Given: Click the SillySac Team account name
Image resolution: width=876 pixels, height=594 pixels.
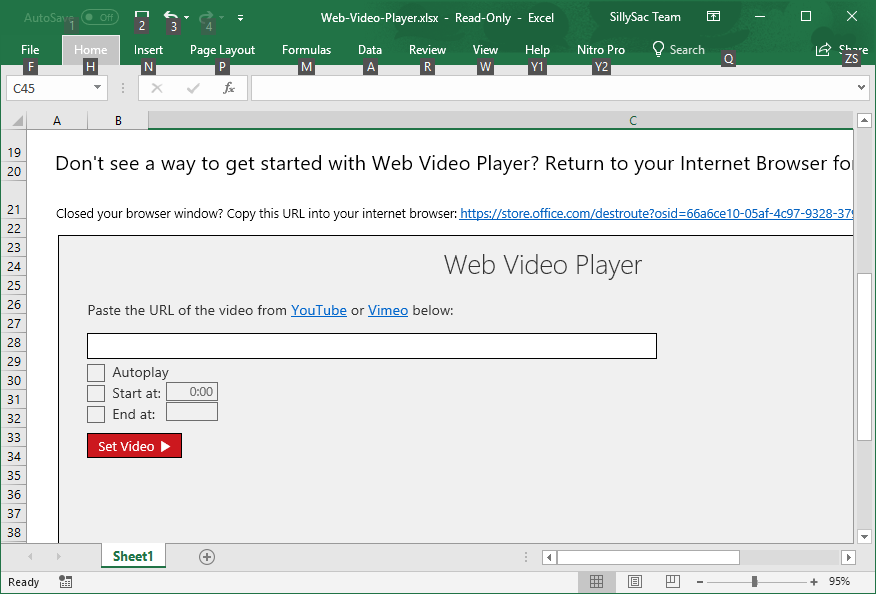Looking at the screenshot, I should (645, 17).
